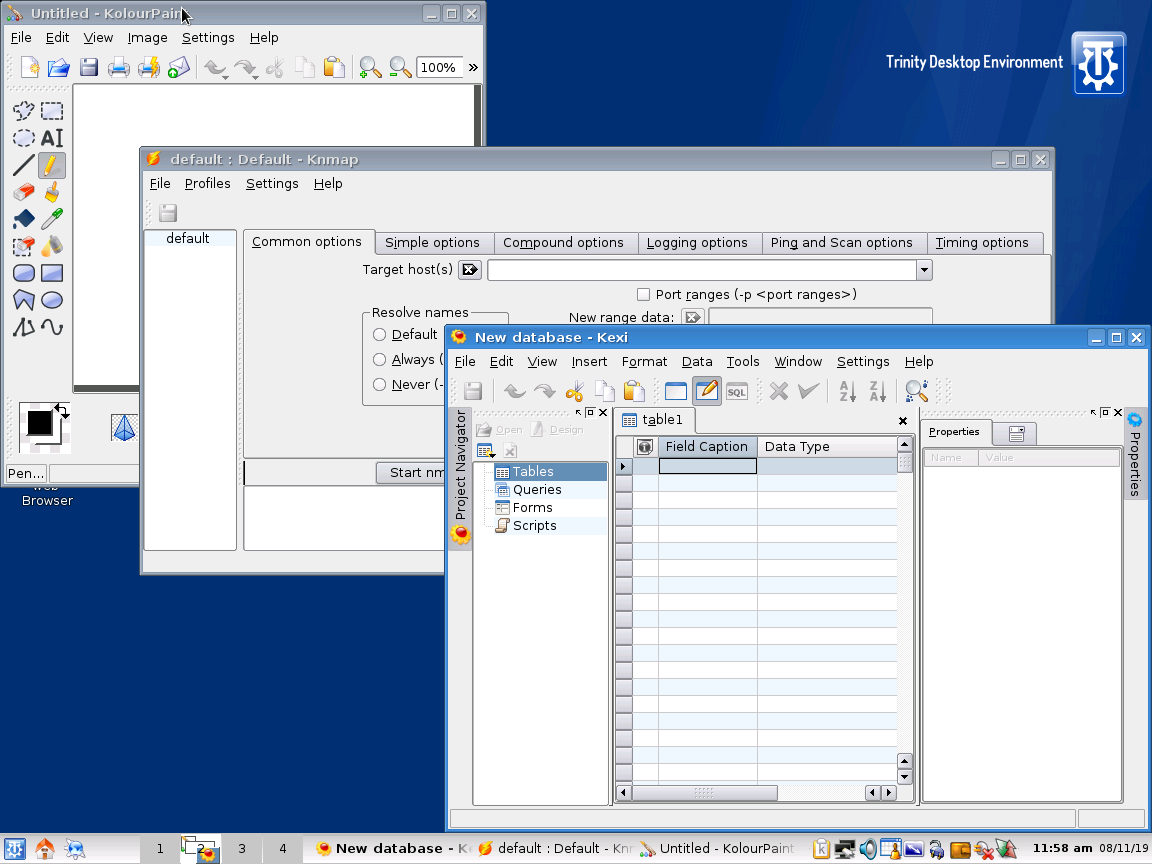Viewport: 1152px width, 864px height.
Task: Click the Design view pencil icon in Kexi
Action: point(707,391)
